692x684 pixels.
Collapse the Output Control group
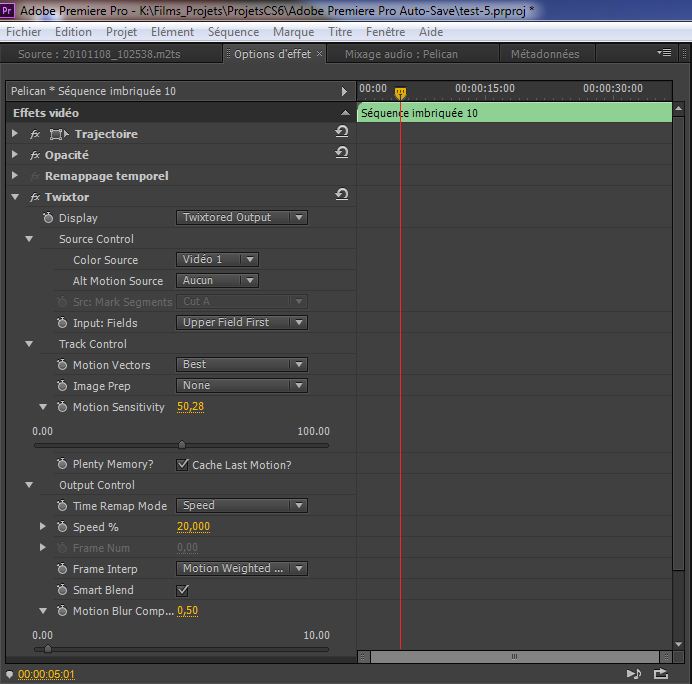(29, 485)
